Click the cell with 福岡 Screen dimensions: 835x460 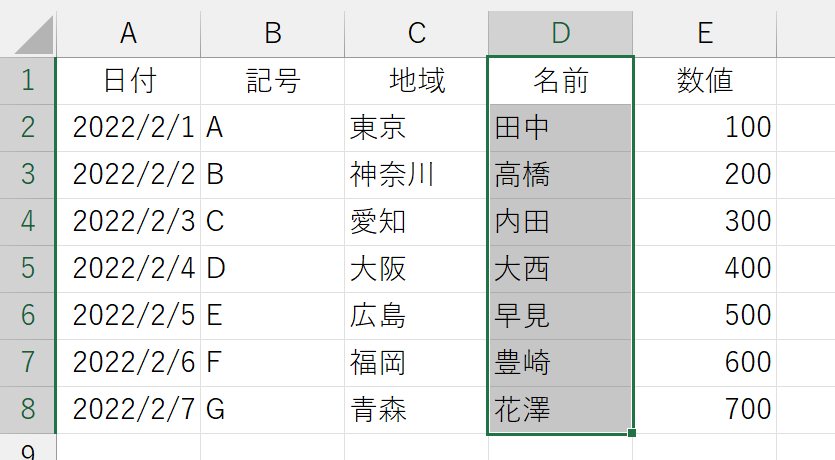pos(416,363)
